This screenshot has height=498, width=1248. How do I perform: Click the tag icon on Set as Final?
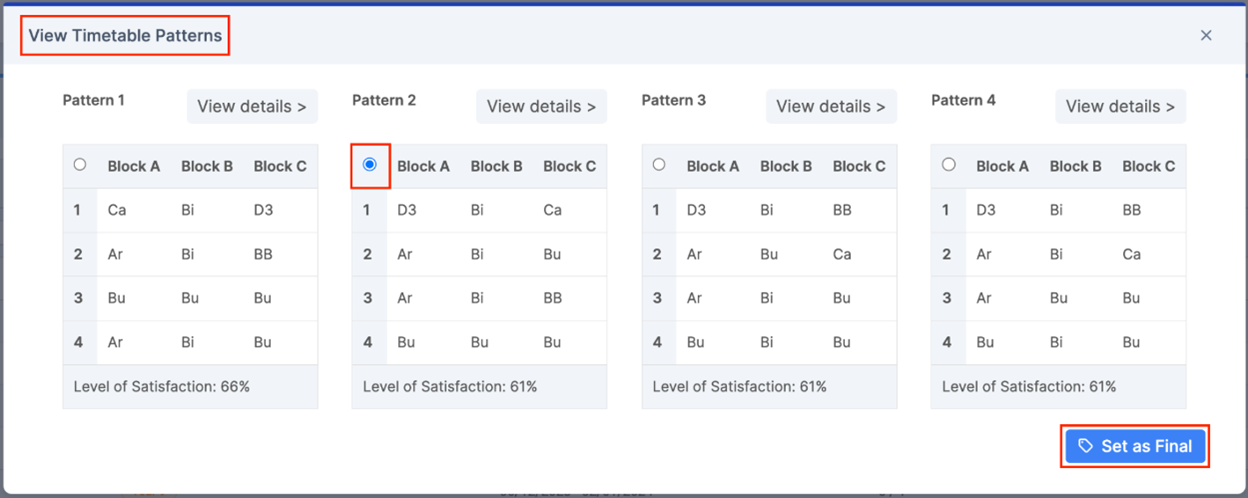point(1085,446)
